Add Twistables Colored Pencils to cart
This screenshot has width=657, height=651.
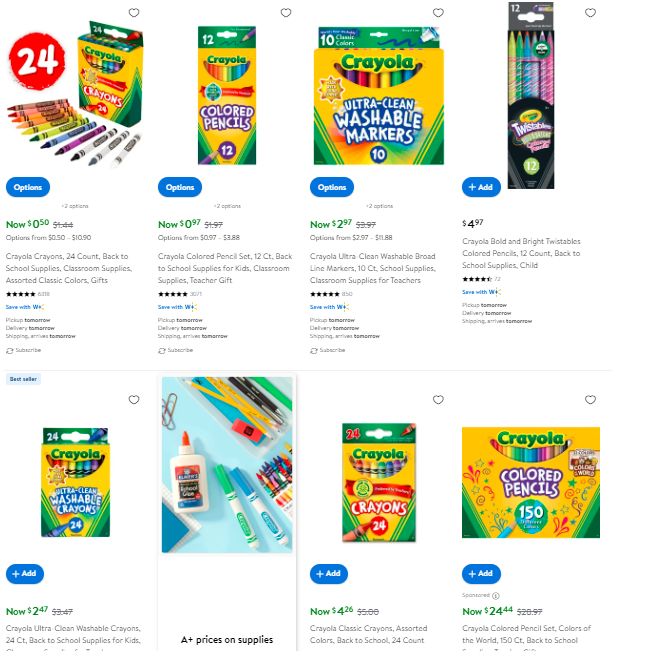click(481, 187)
